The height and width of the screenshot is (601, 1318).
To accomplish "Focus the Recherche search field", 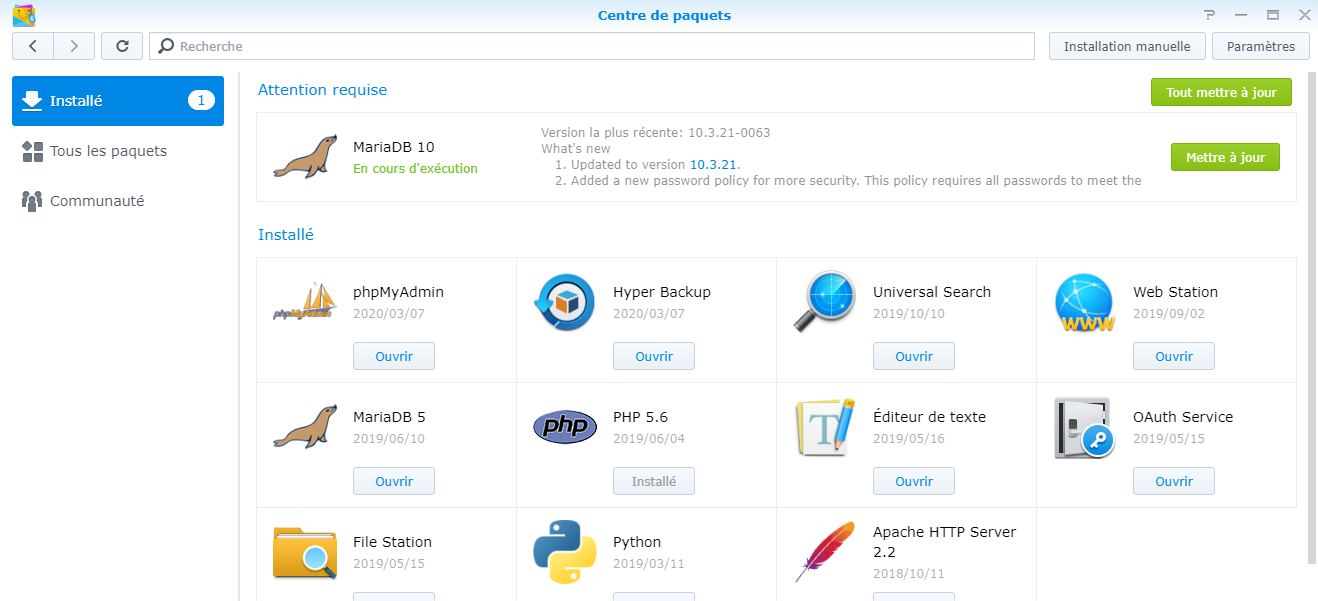I will tap(592, 46).
